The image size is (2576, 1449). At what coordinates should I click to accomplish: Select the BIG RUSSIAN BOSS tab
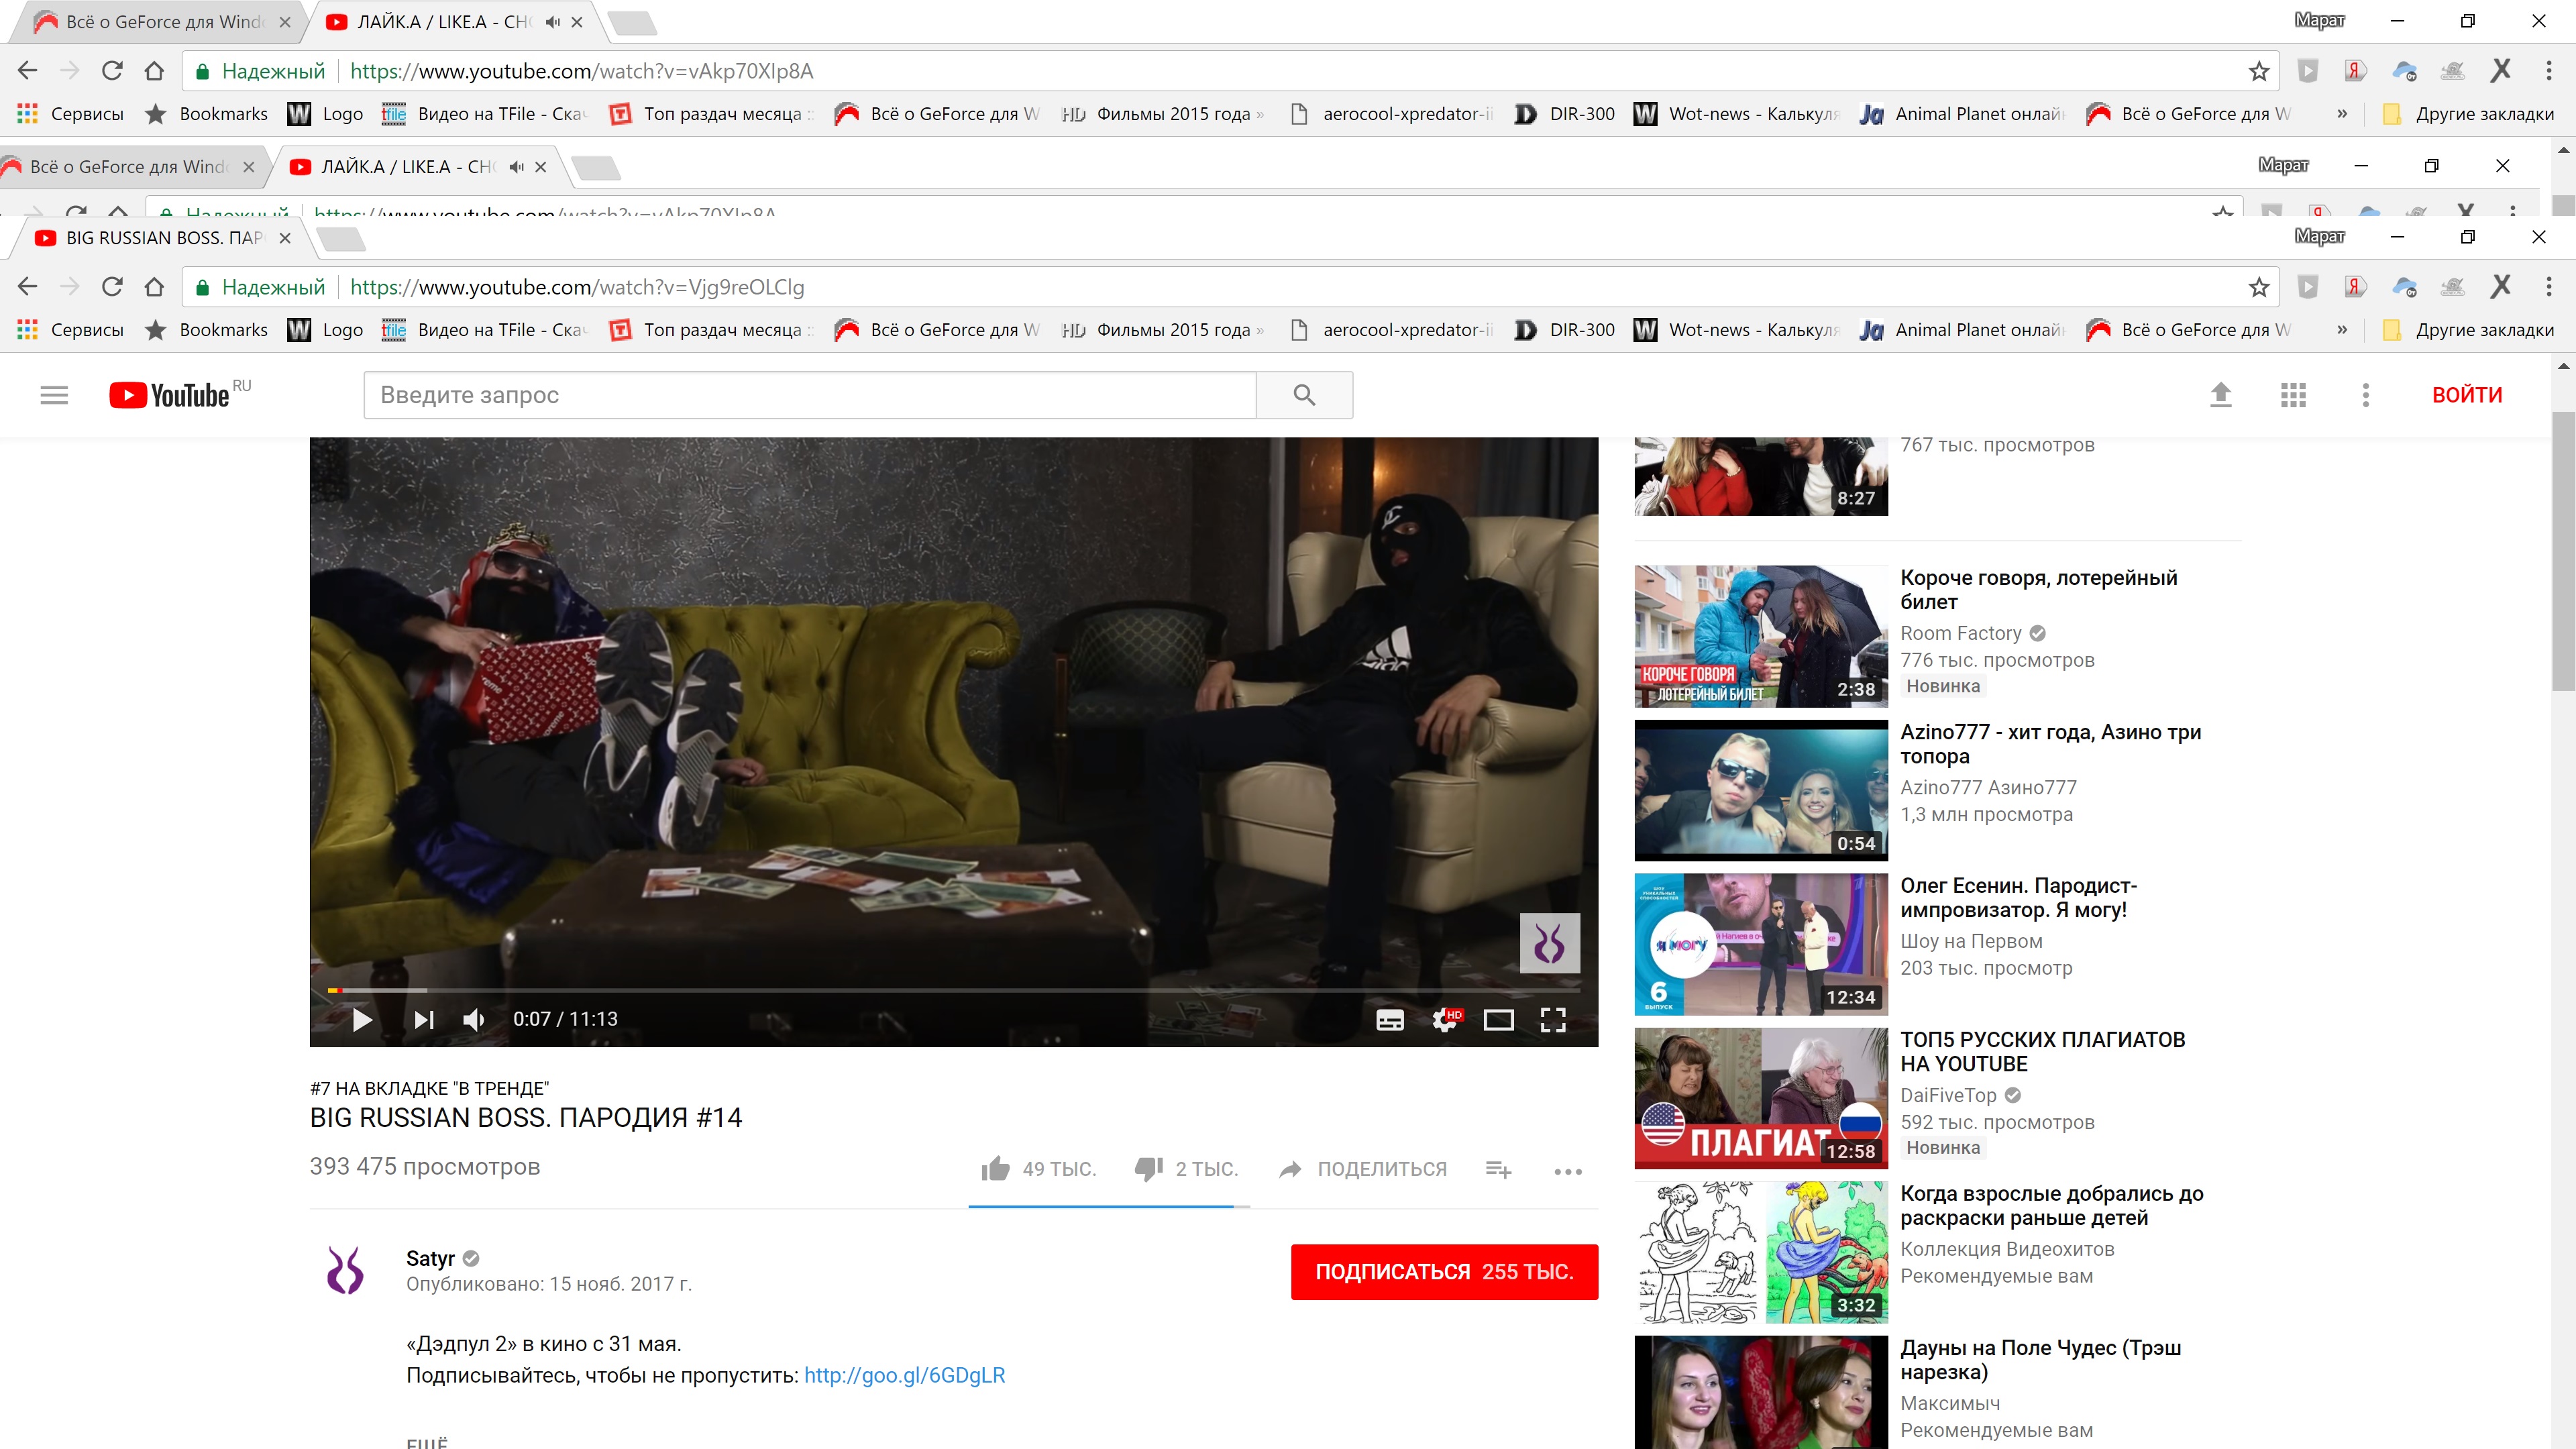(x=160, y=238)
